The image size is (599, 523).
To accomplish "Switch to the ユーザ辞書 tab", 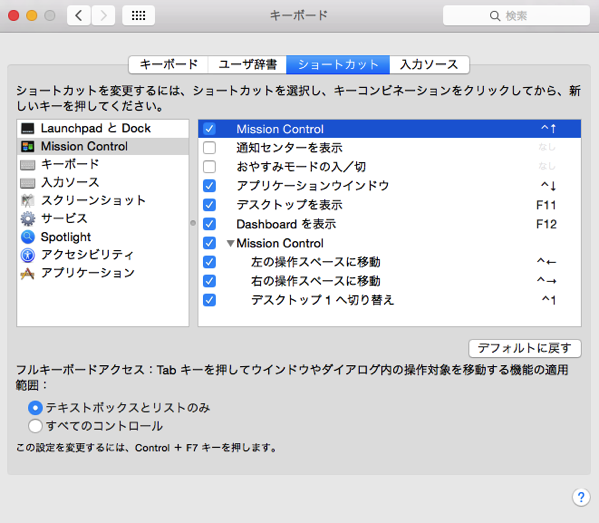I will click(x=248, y=64).
